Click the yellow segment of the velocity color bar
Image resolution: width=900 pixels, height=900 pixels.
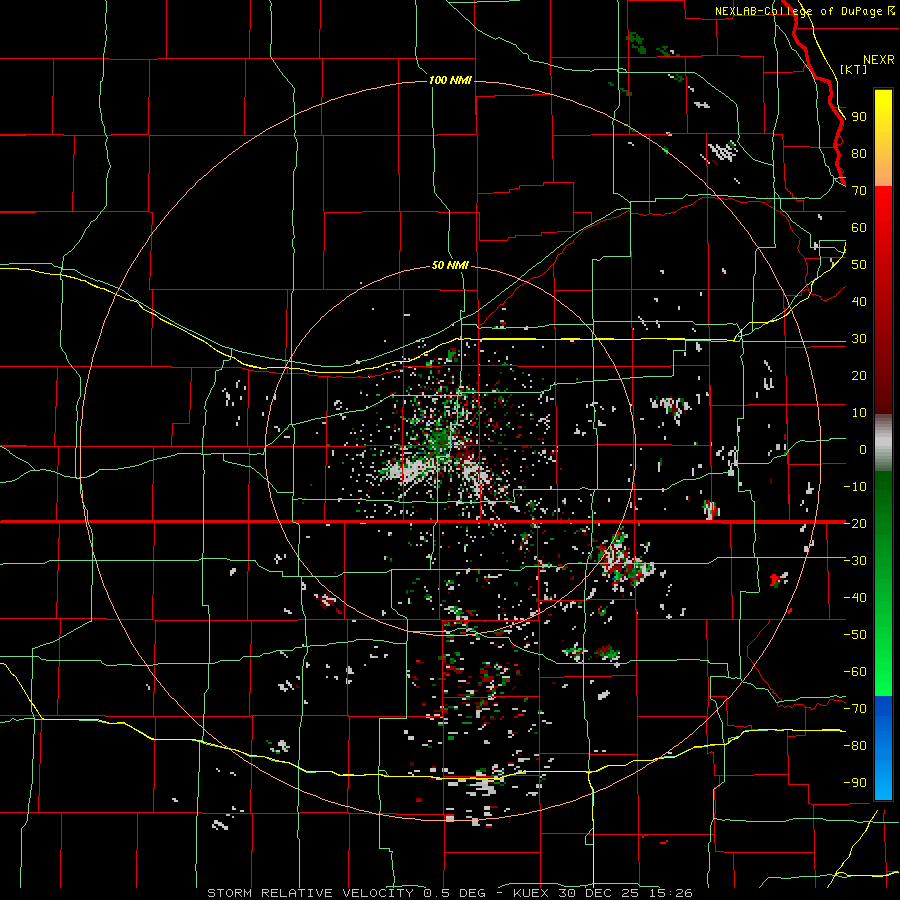point(883,138)
